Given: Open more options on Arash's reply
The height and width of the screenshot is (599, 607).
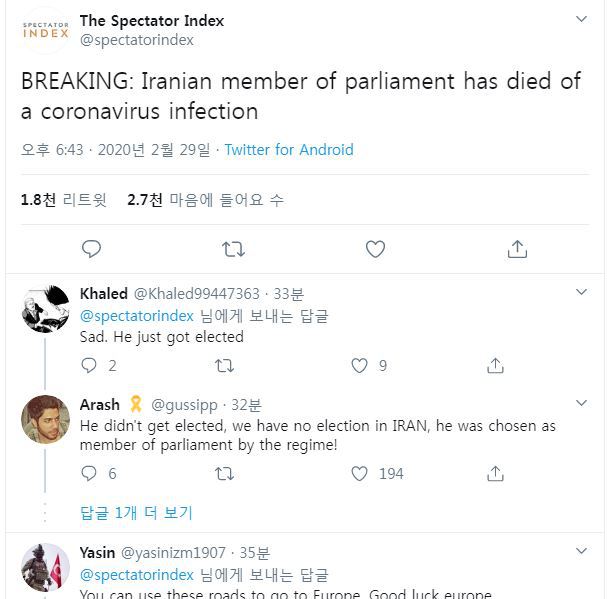Looking at the screenshot, I should tap(582, 404).
